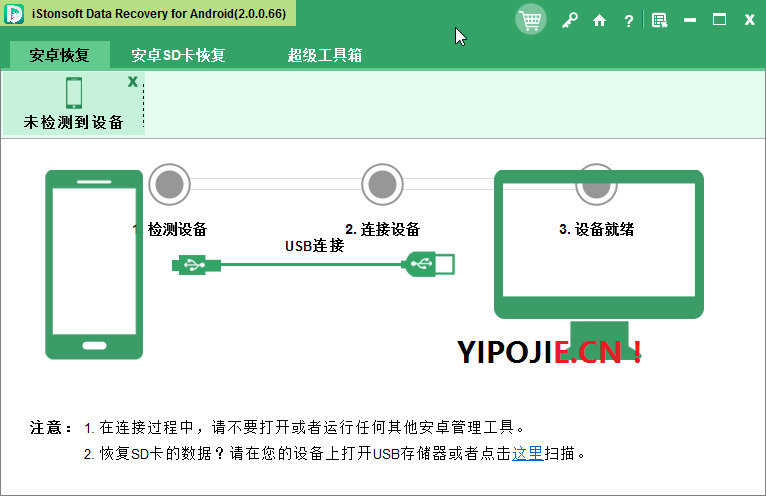Click the 这里 link to scan

[527, 453]
